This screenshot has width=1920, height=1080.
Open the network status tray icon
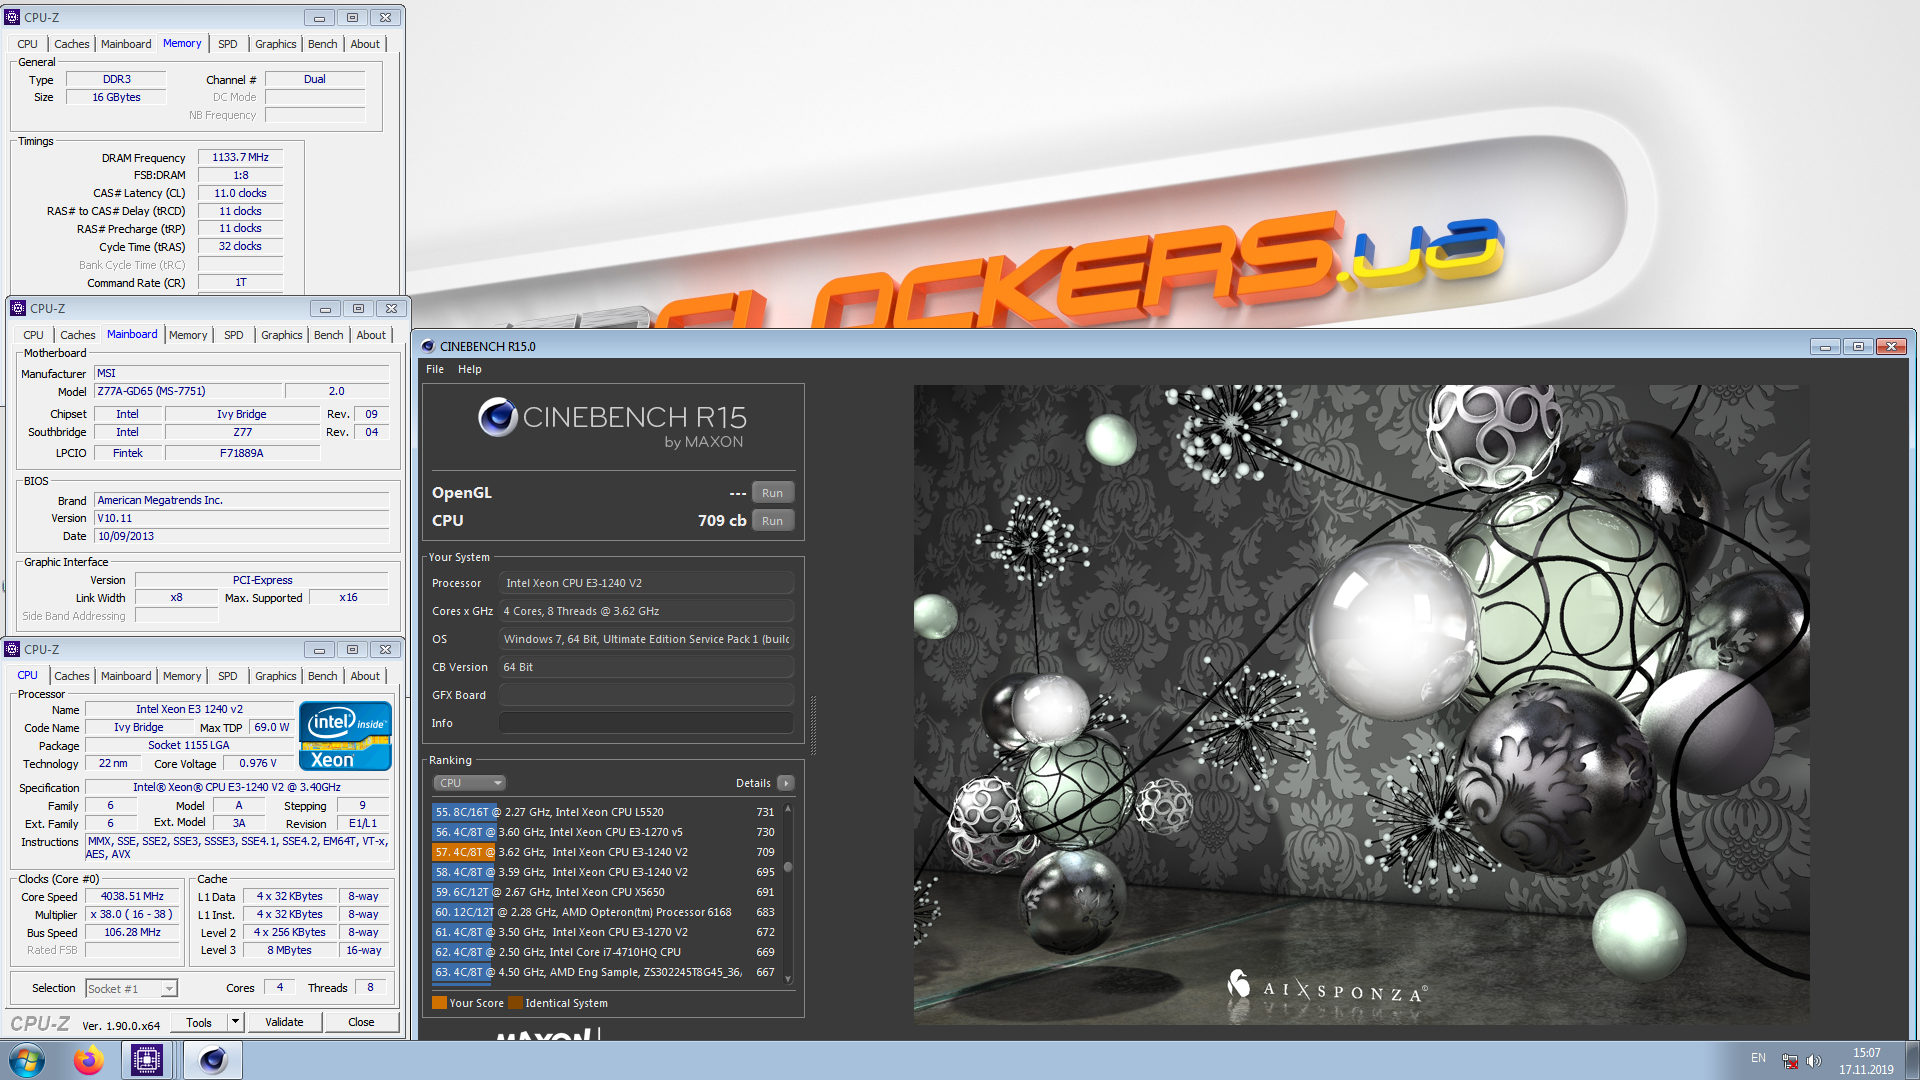pos(1790,1061)
